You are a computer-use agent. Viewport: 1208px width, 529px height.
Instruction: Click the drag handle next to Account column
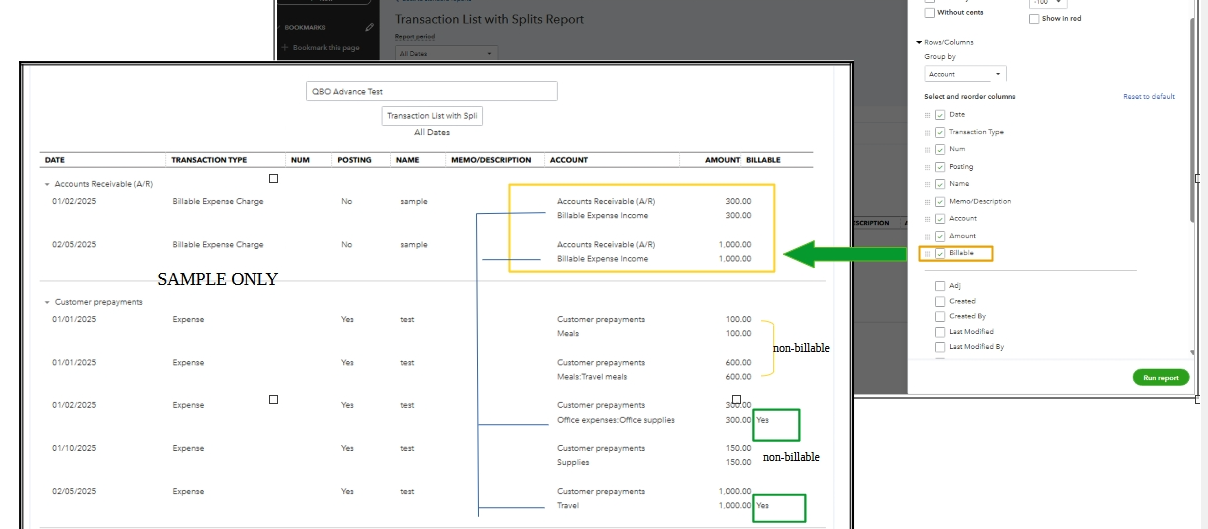point(927,218)
